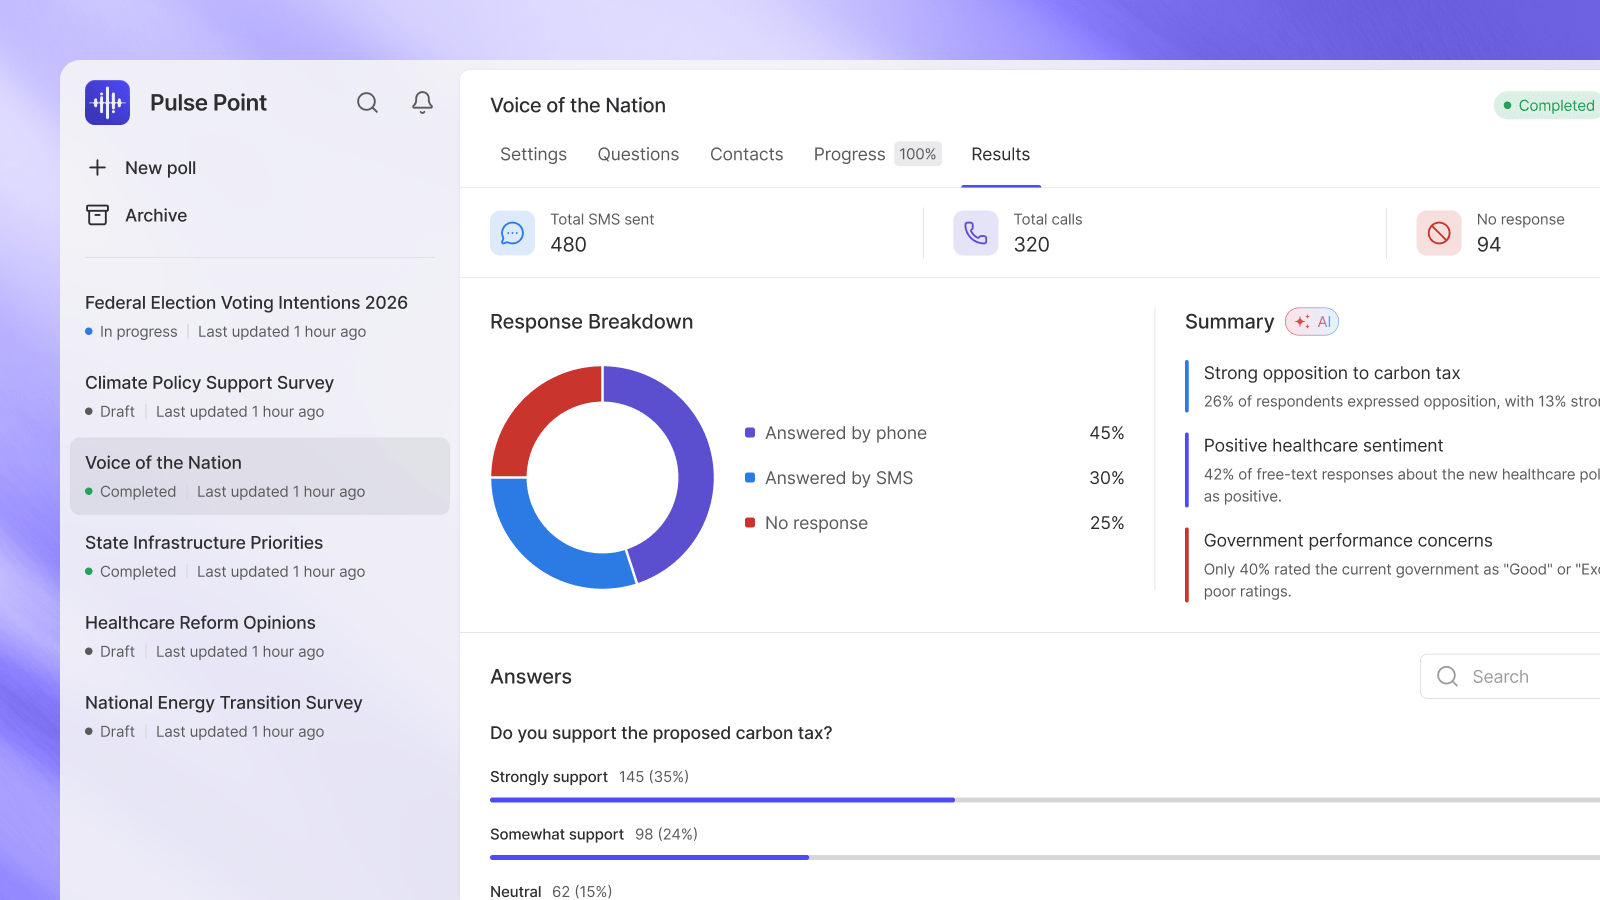Click the In progress status under Federal Election

pyautogui.click(x=131, y=332)
